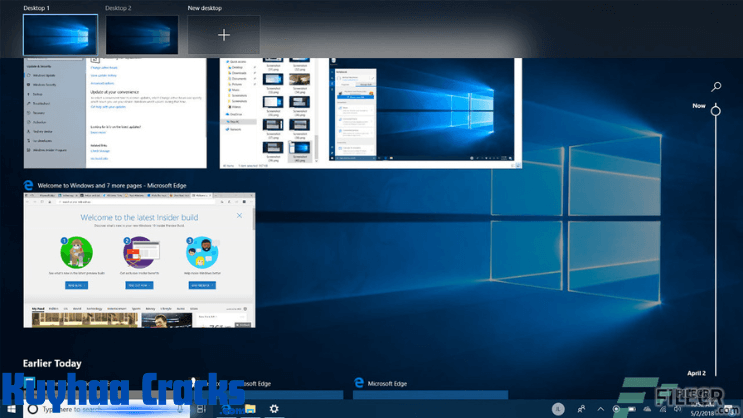
Task: Open the Windows Start button
Action: pyautogui.click(x=11, y=409)
